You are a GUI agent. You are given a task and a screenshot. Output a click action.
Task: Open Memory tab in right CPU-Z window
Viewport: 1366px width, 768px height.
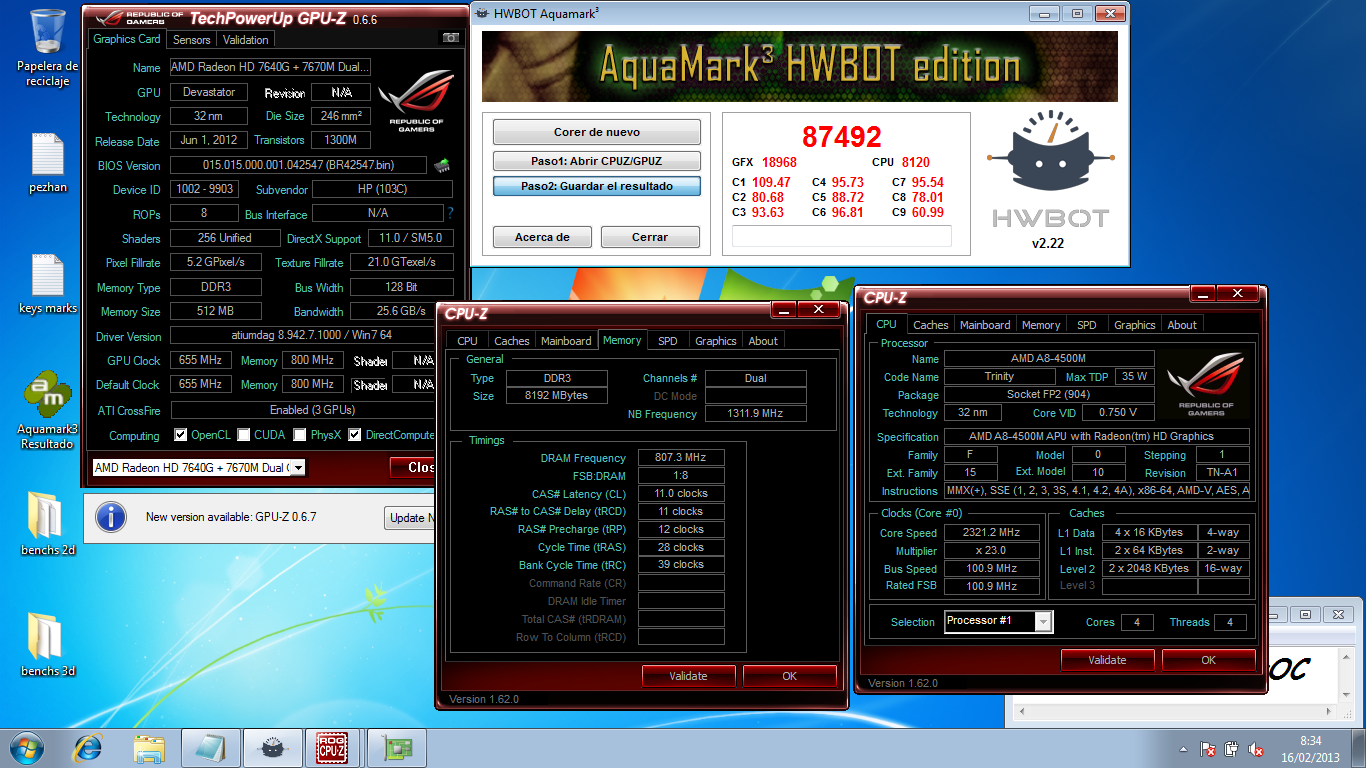(x=1041, y=325)
